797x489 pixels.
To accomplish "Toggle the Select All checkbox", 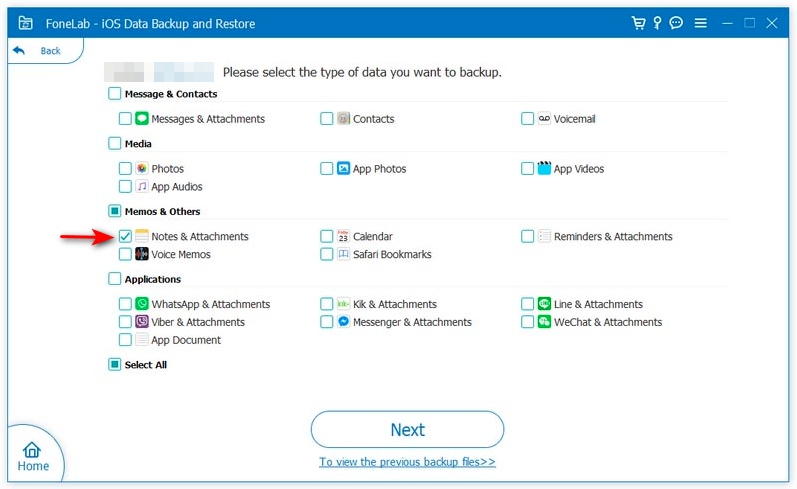I will coord(114,365).
